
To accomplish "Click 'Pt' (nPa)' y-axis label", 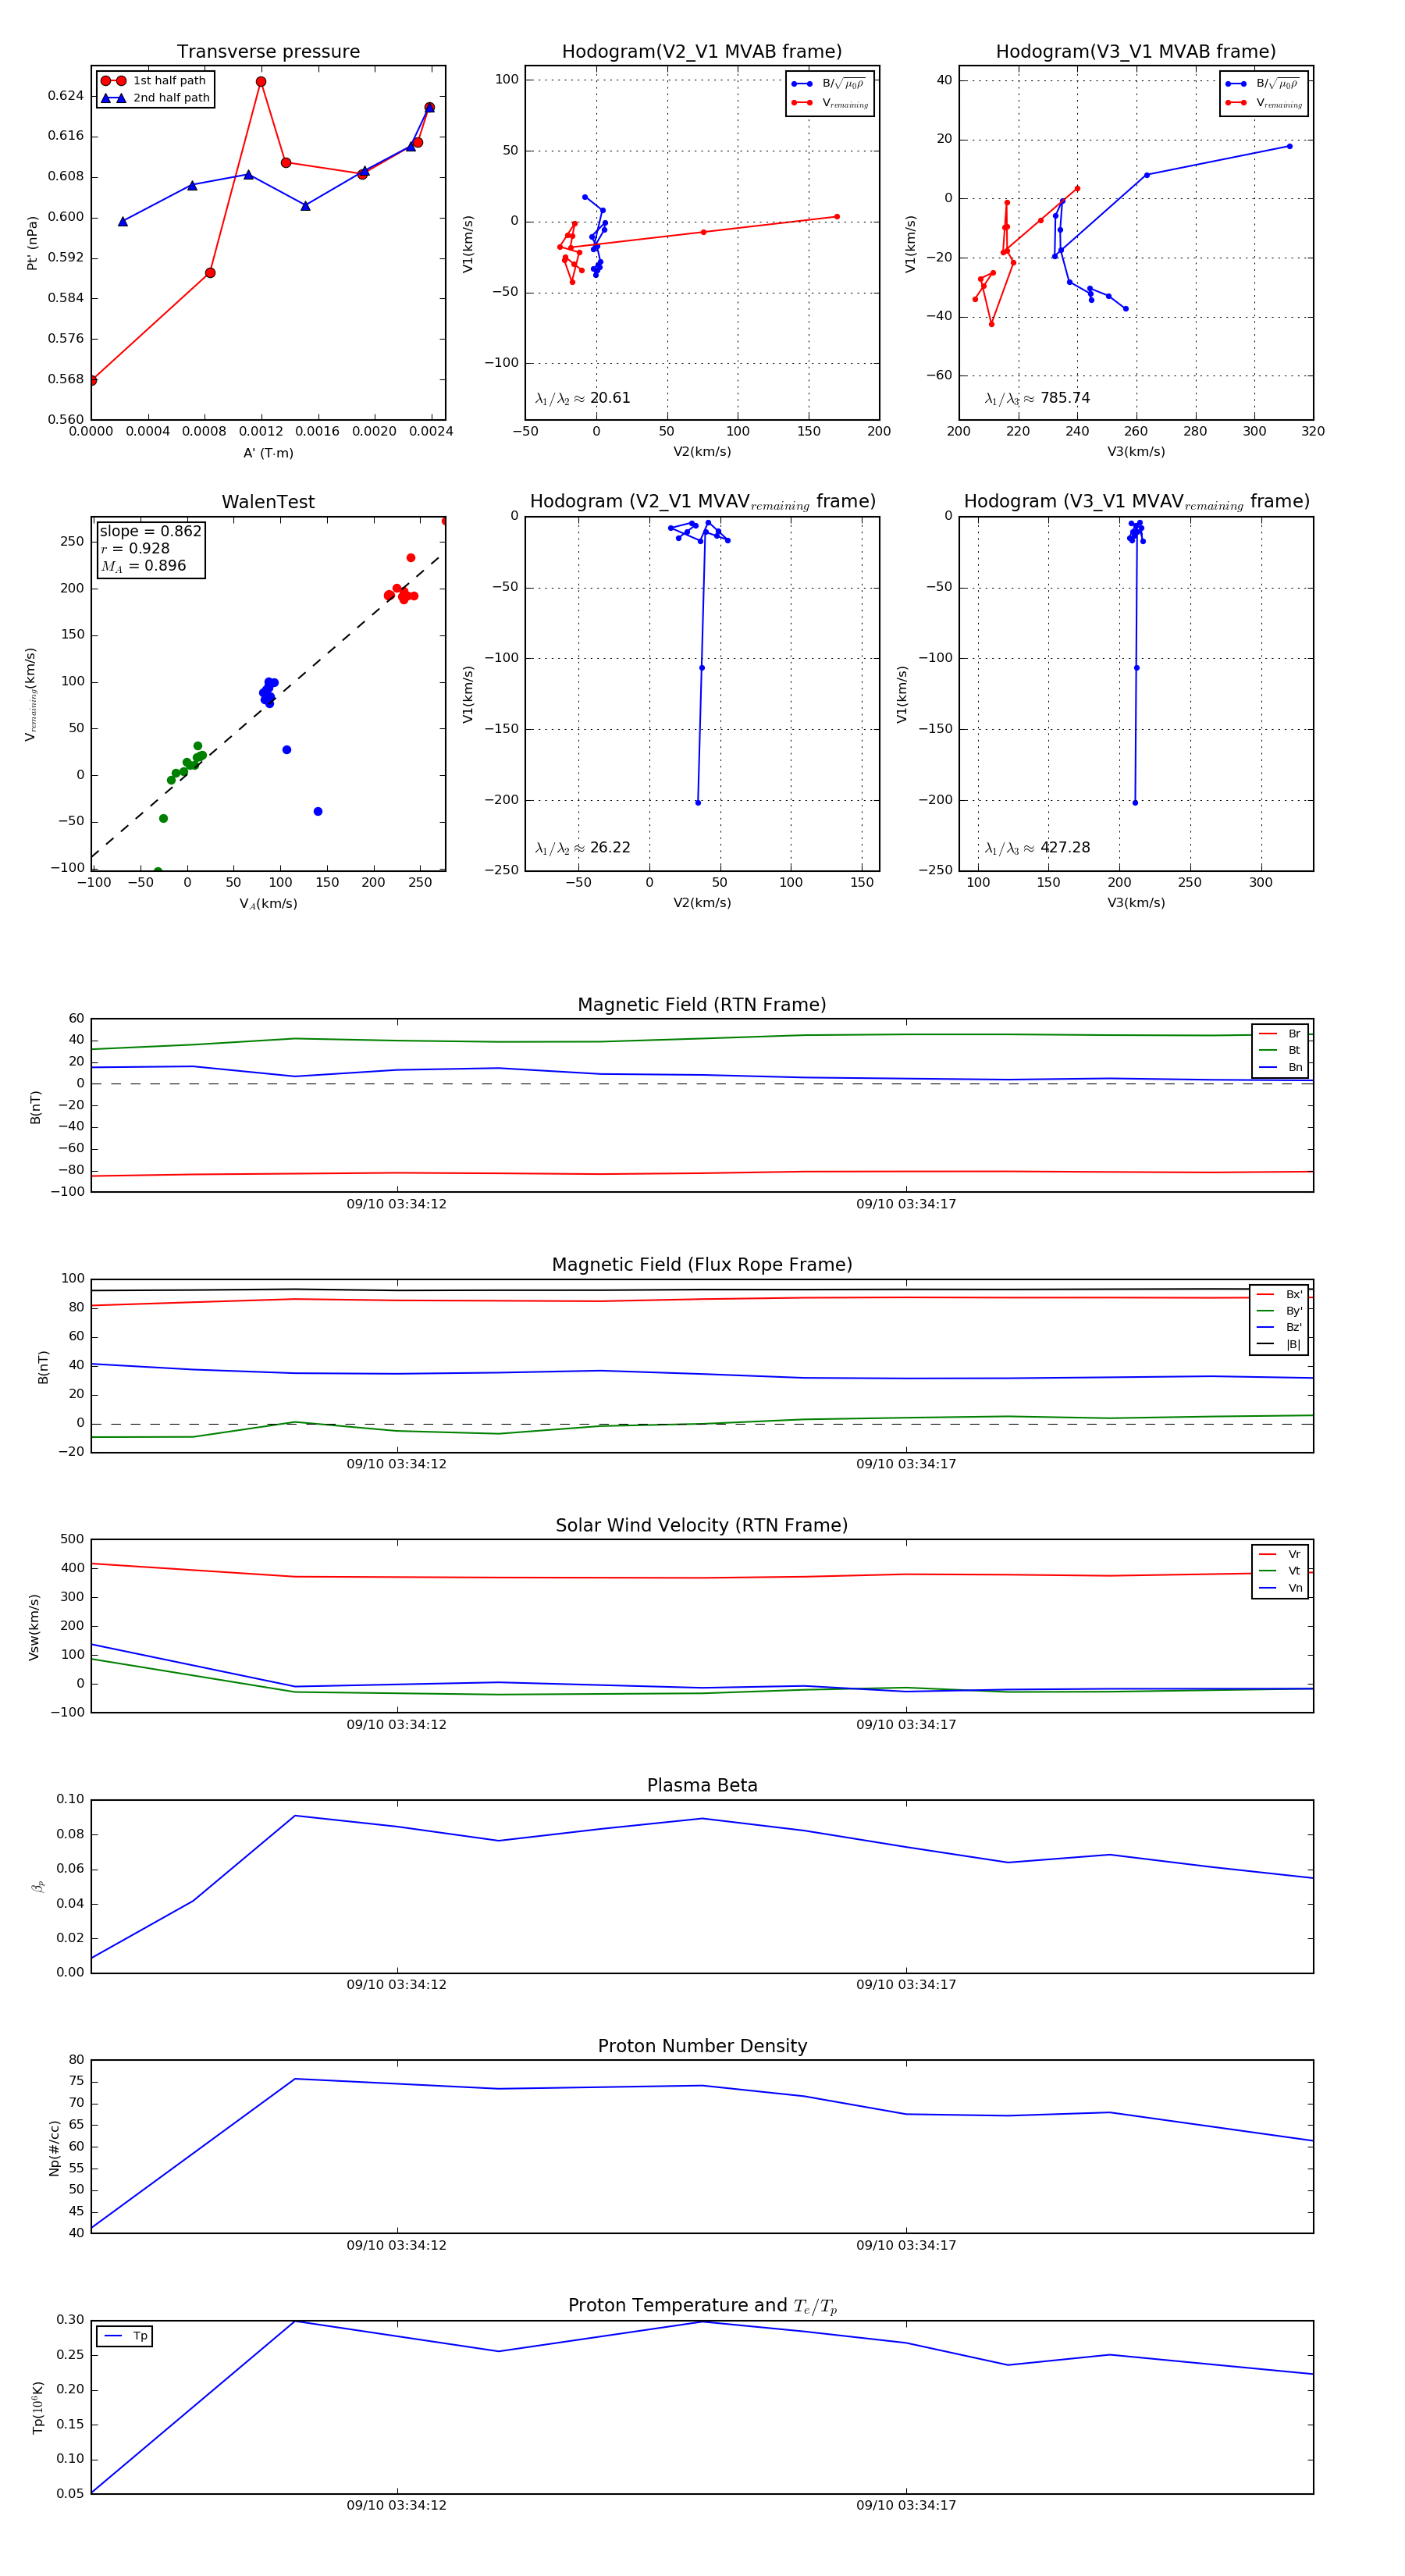I will coord(32,243).
